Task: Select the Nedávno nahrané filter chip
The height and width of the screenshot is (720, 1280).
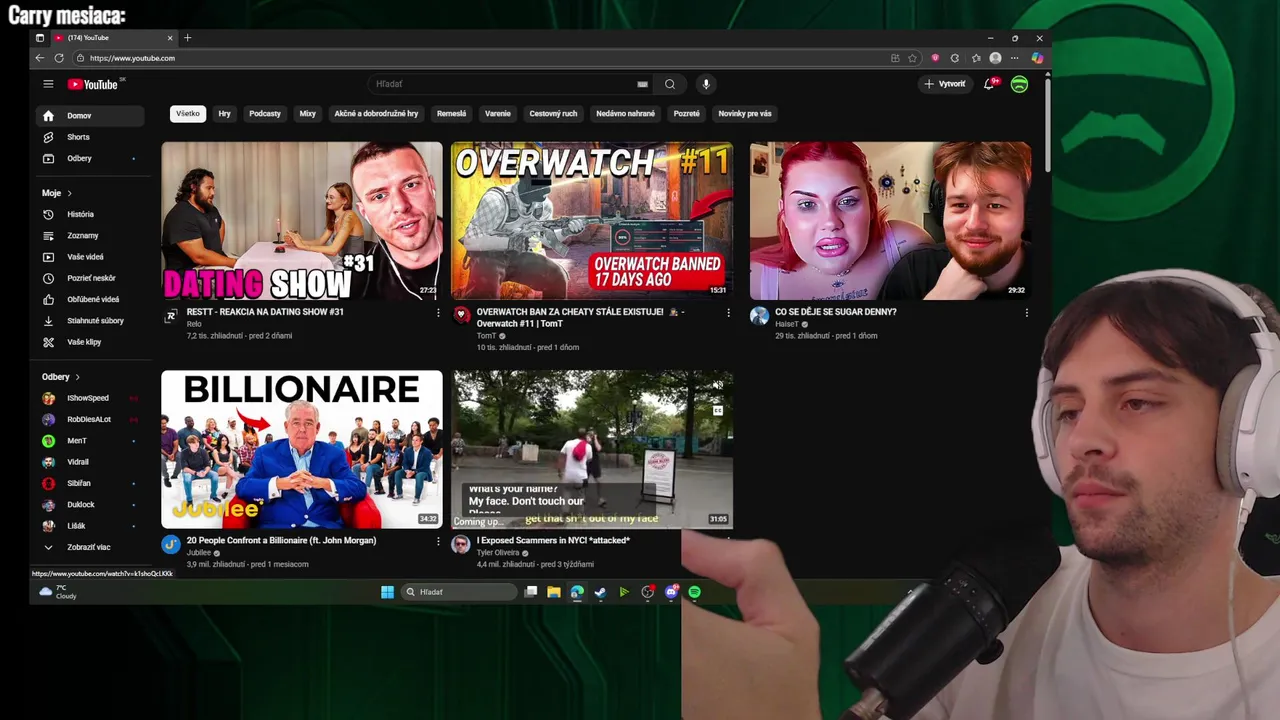Action: (625, 114)
